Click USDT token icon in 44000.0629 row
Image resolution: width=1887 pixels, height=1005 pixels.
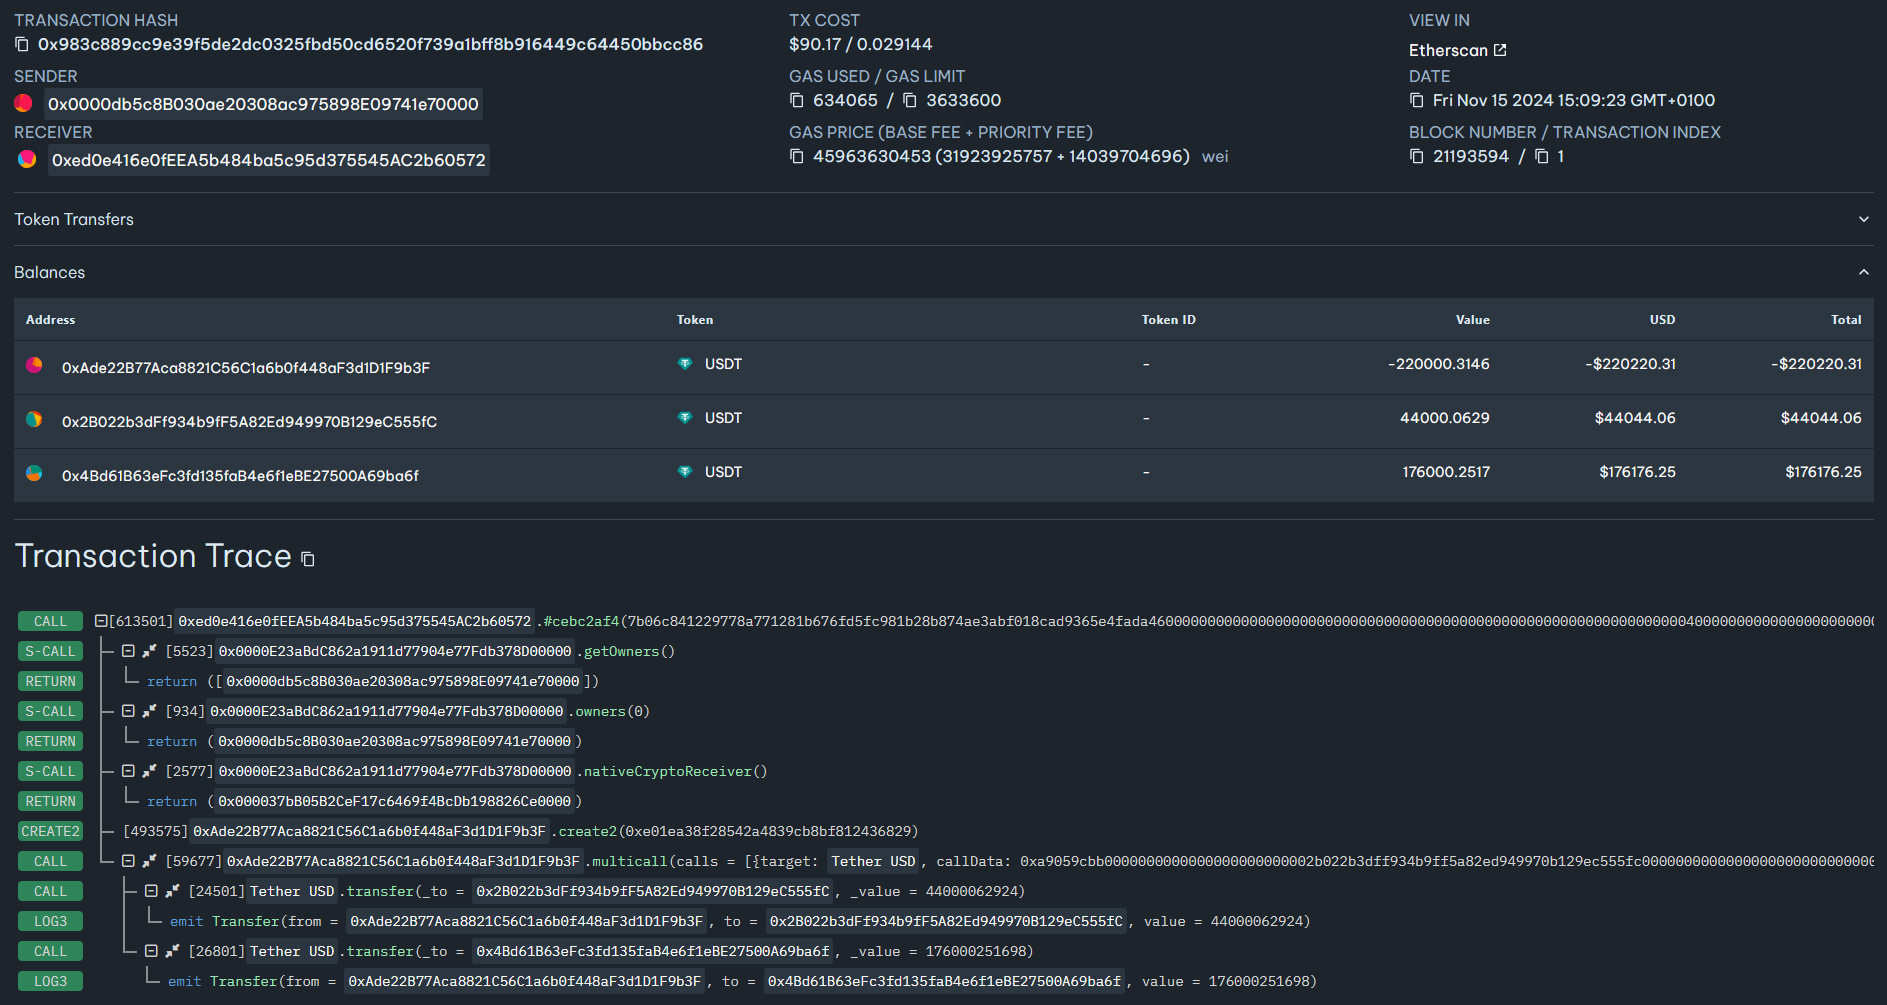[x=685, y=418]
